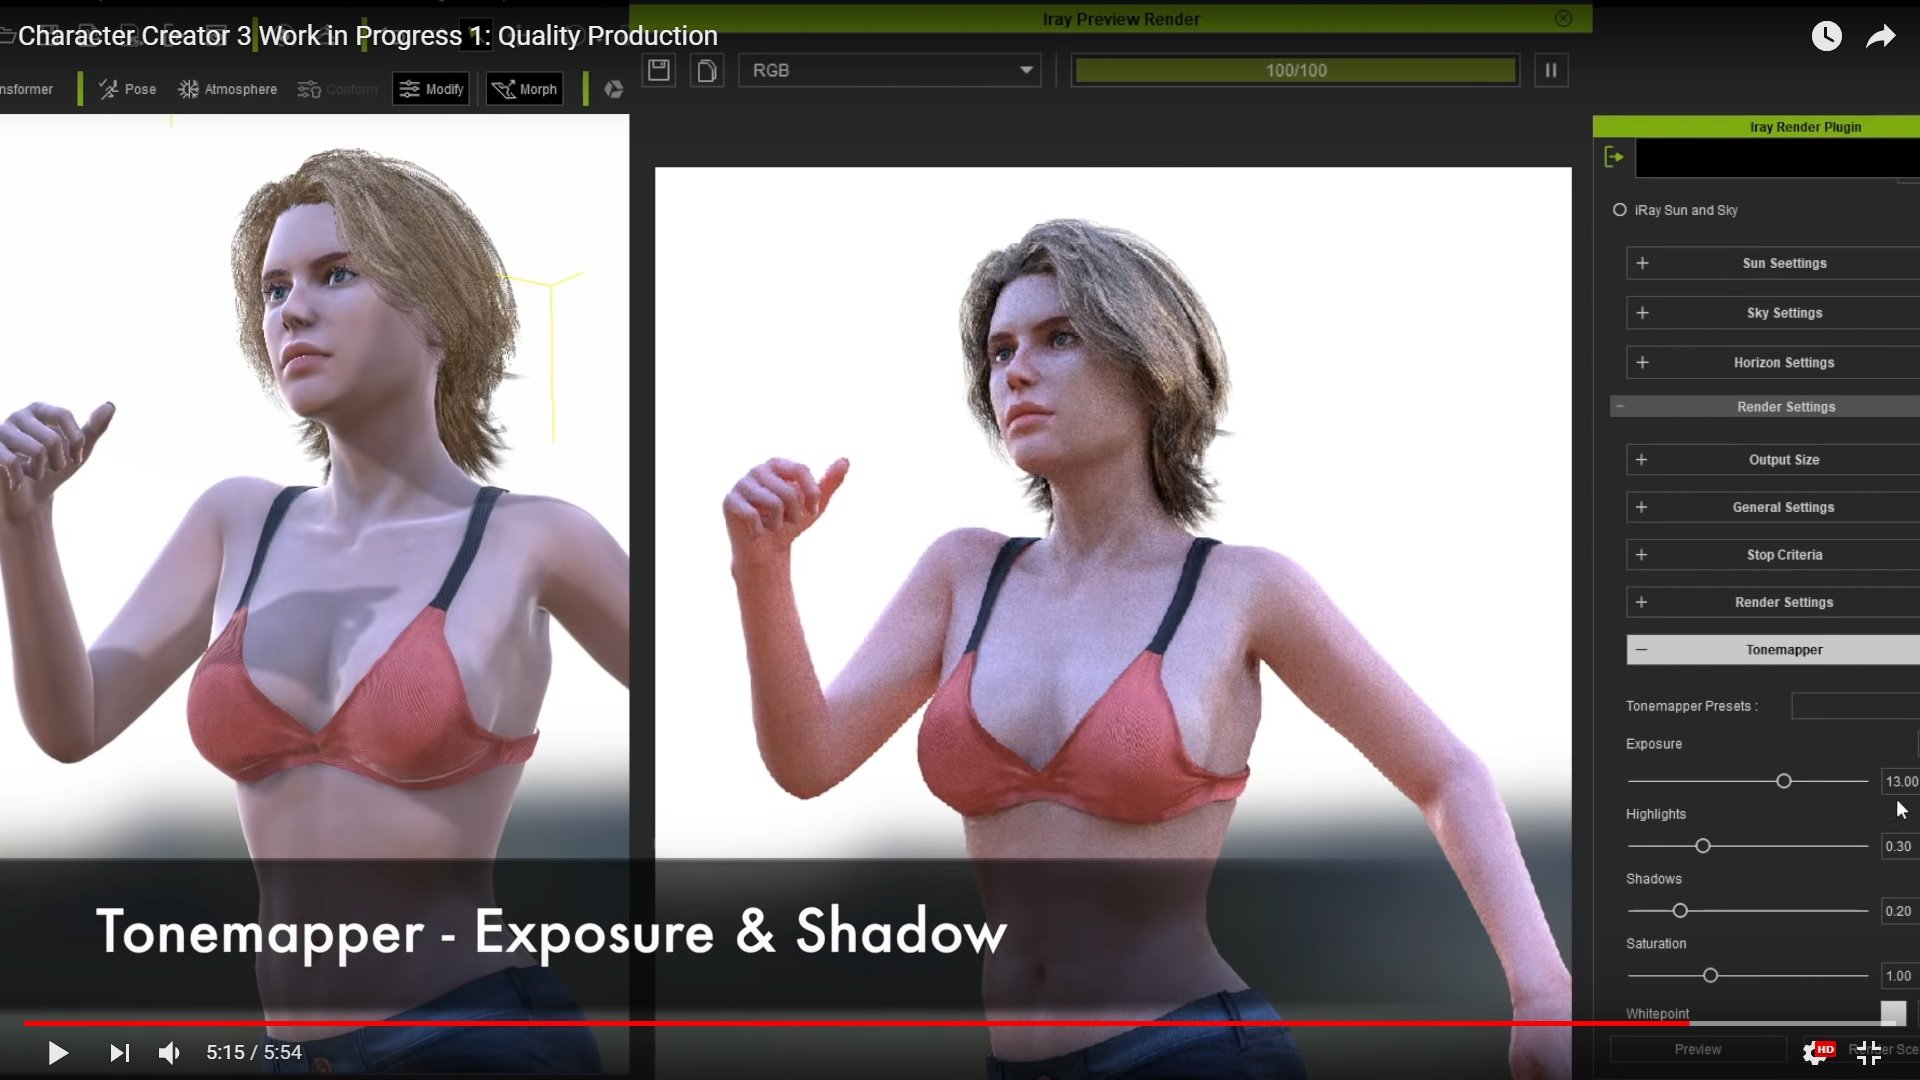1920x1080 pixels.
Task: Close the Iray Preview Render window
Action: click(1563, 18)
